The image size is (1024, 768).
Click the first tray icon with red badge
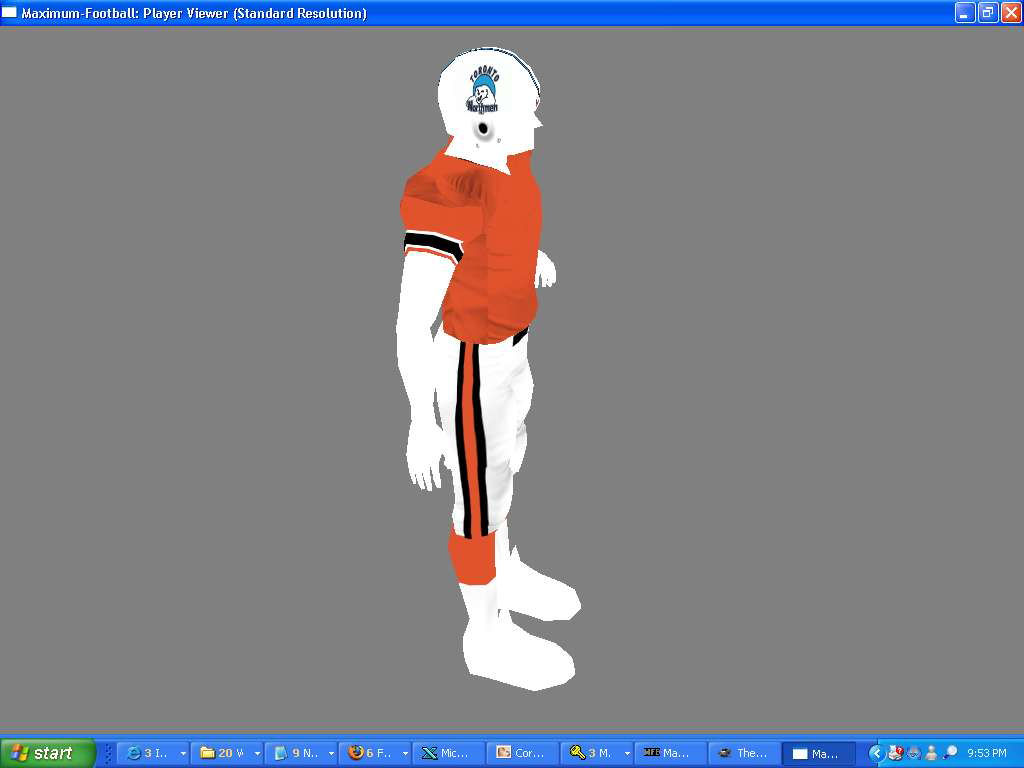(x=895, y=753)
